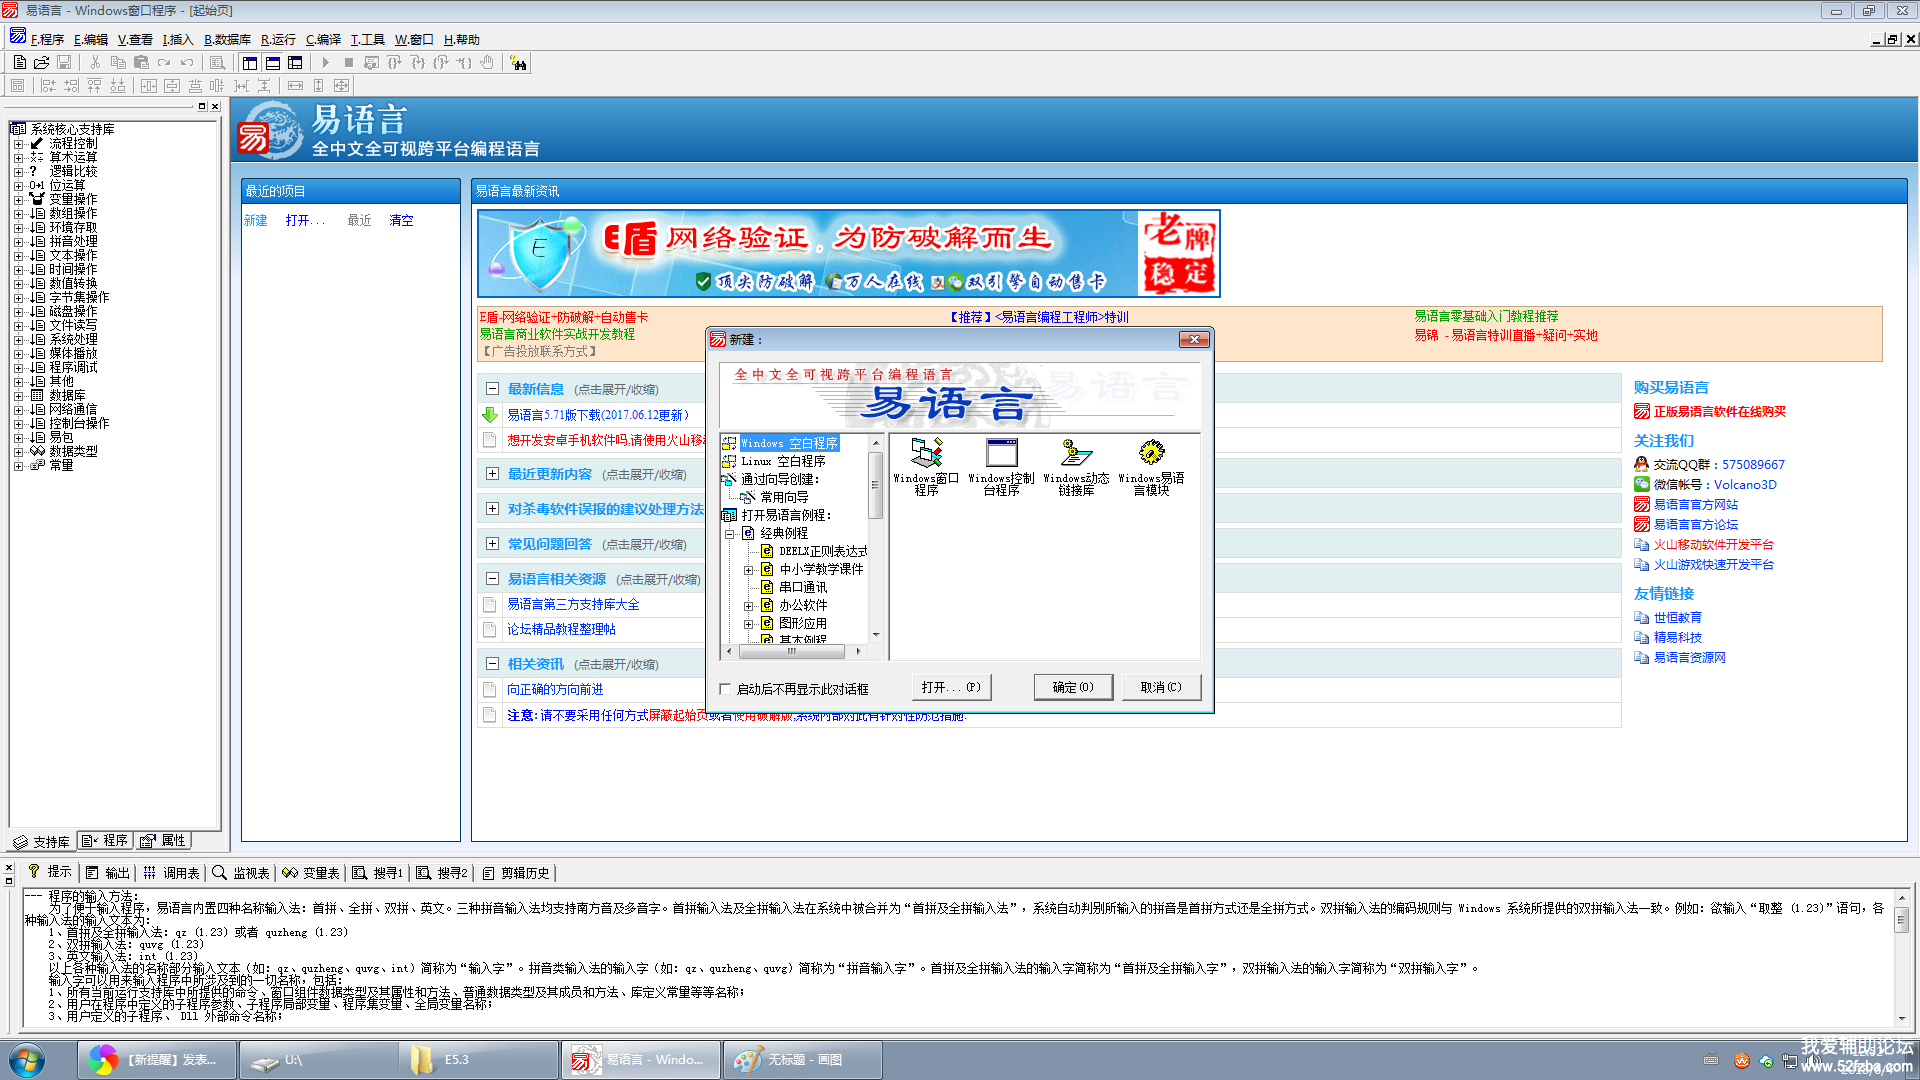Click the 确定(O) button in the dialog
Image resolution: width=1920 pixels, height=1080 pixels.
tap(1073, 687)
